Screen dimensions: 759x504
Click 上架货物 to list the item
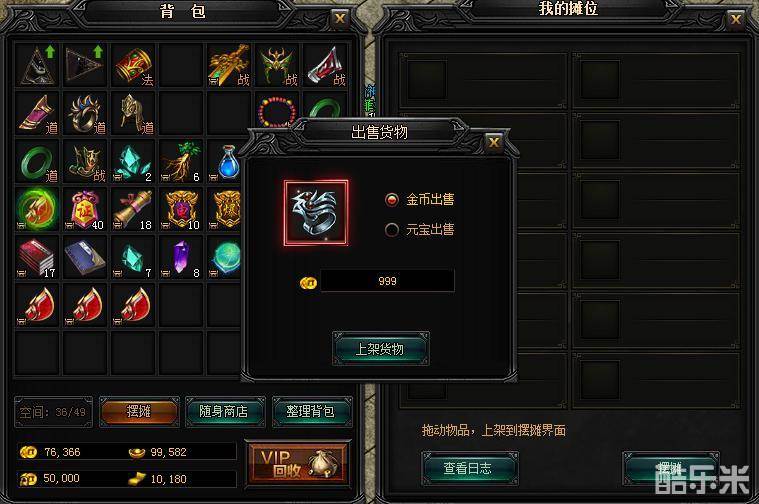(x=380, y=349)
